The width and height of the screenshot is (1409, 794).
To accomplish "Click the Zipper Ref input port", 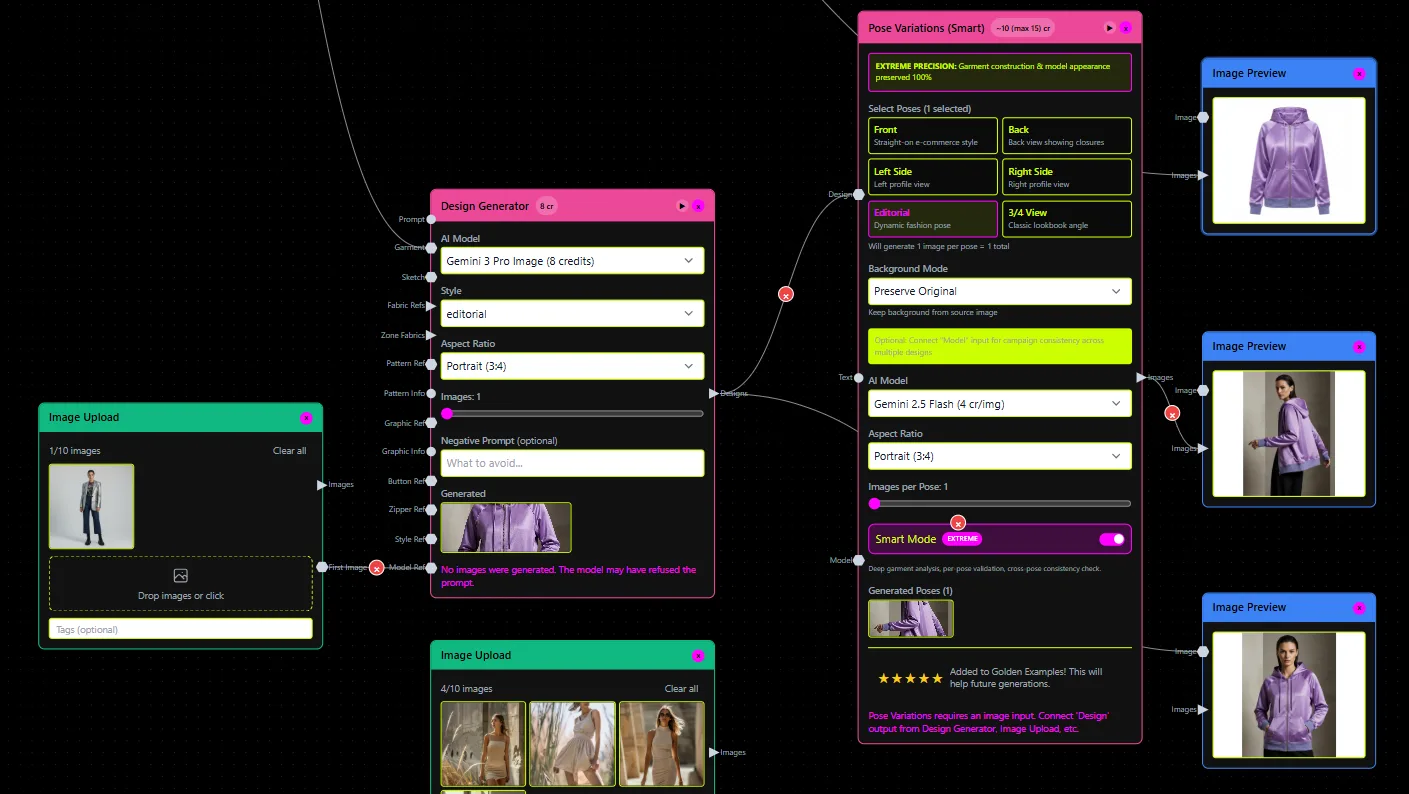I will pos(431,510).
